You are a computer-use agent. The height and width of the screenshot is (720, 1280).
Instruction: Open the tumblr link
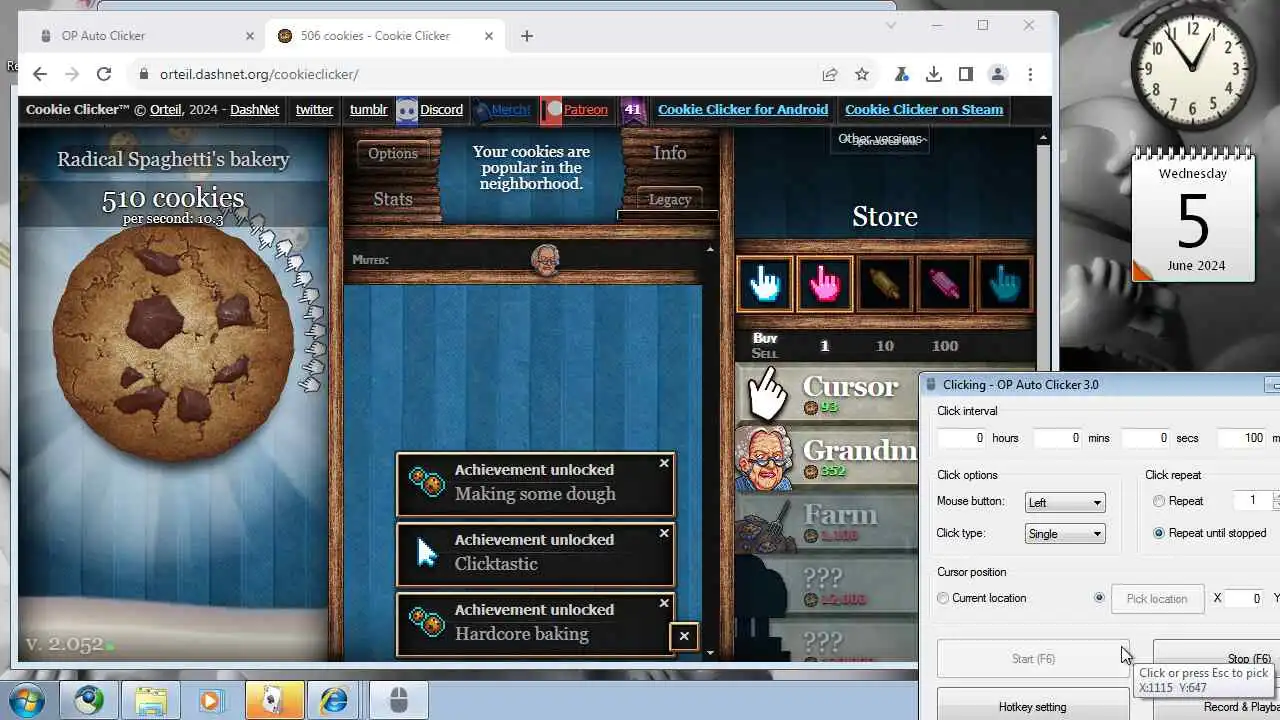(x=368, y=109)
